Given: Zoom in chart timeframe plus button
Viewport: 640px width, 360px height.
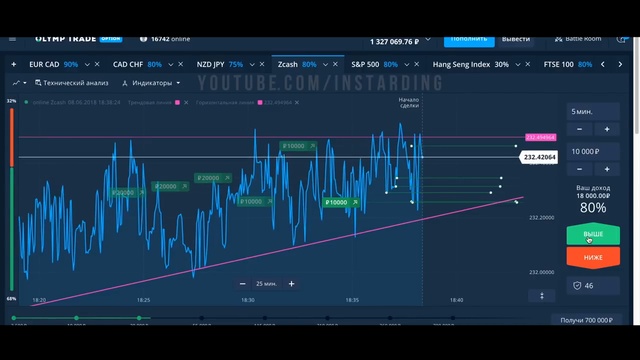Looking at the screenshot, I should click(291, 284).
